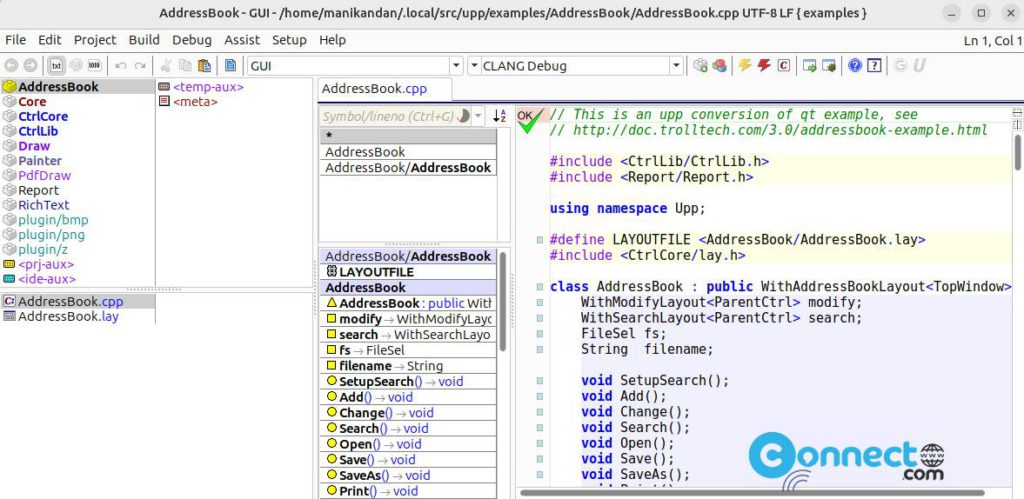Select the <temp-aux> entry
Image resolution: width=1024 pixels, height=499 pixels.
click(234, 86)
